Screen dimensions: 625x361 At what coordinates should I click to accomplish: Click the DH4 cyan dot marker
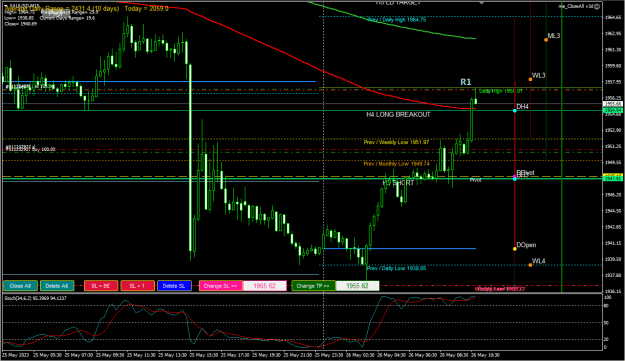coord(515,110)
